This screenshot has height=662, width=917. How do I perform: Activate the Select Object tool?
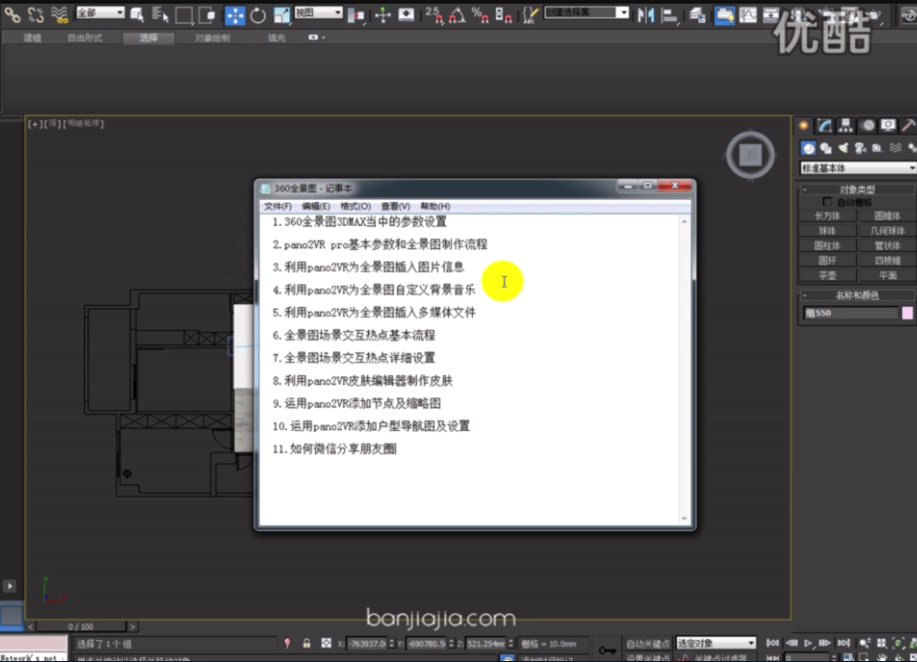pyautogui.click(x=137, y=15)
